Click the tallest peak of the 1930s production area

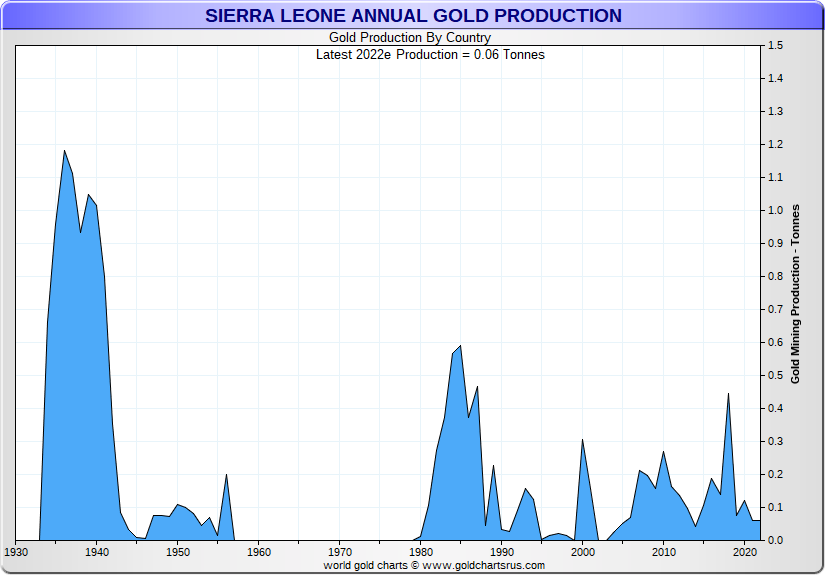pos(65,153)
